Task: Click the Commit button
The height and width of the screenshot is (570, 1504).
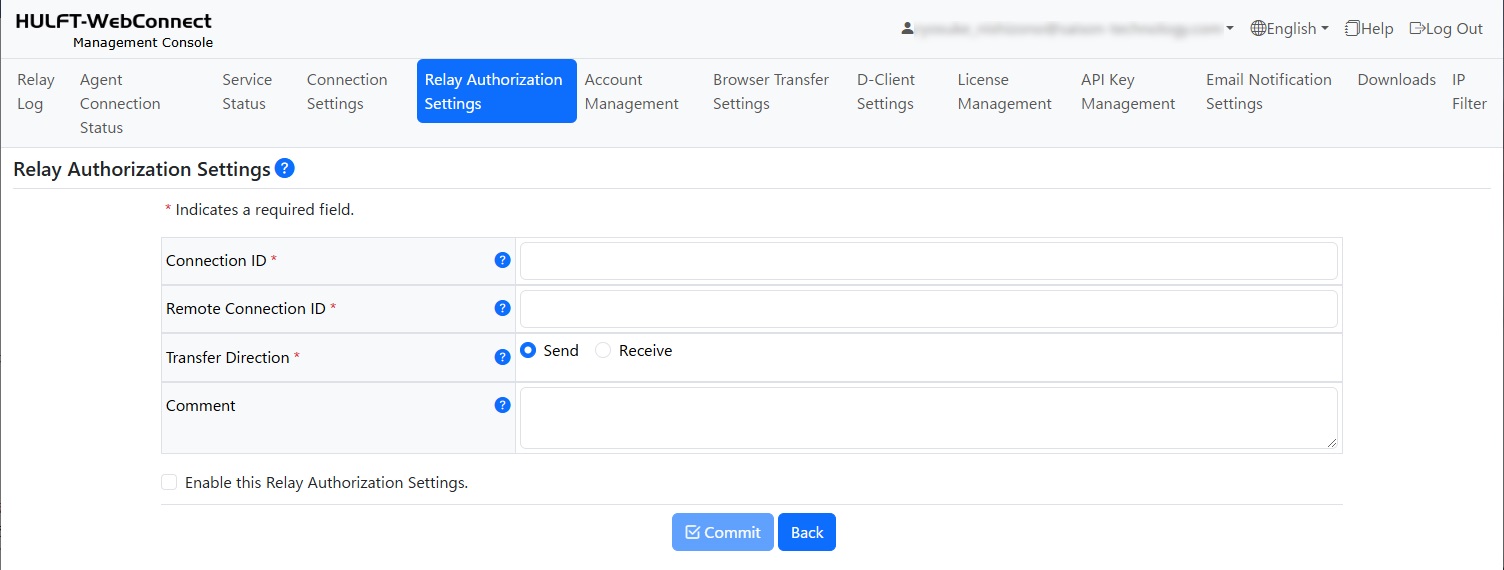Action: point(723,532)
